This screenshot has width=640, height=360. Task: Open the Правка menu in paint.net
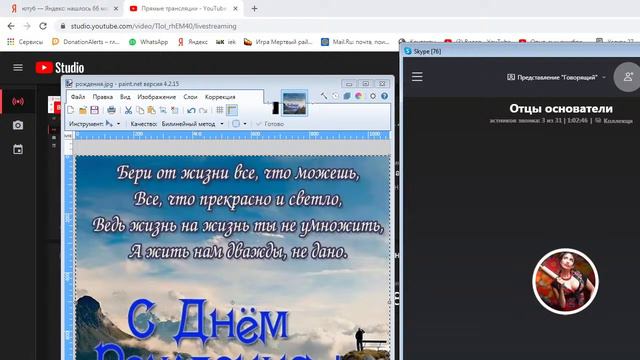click(x=102, y=97)
